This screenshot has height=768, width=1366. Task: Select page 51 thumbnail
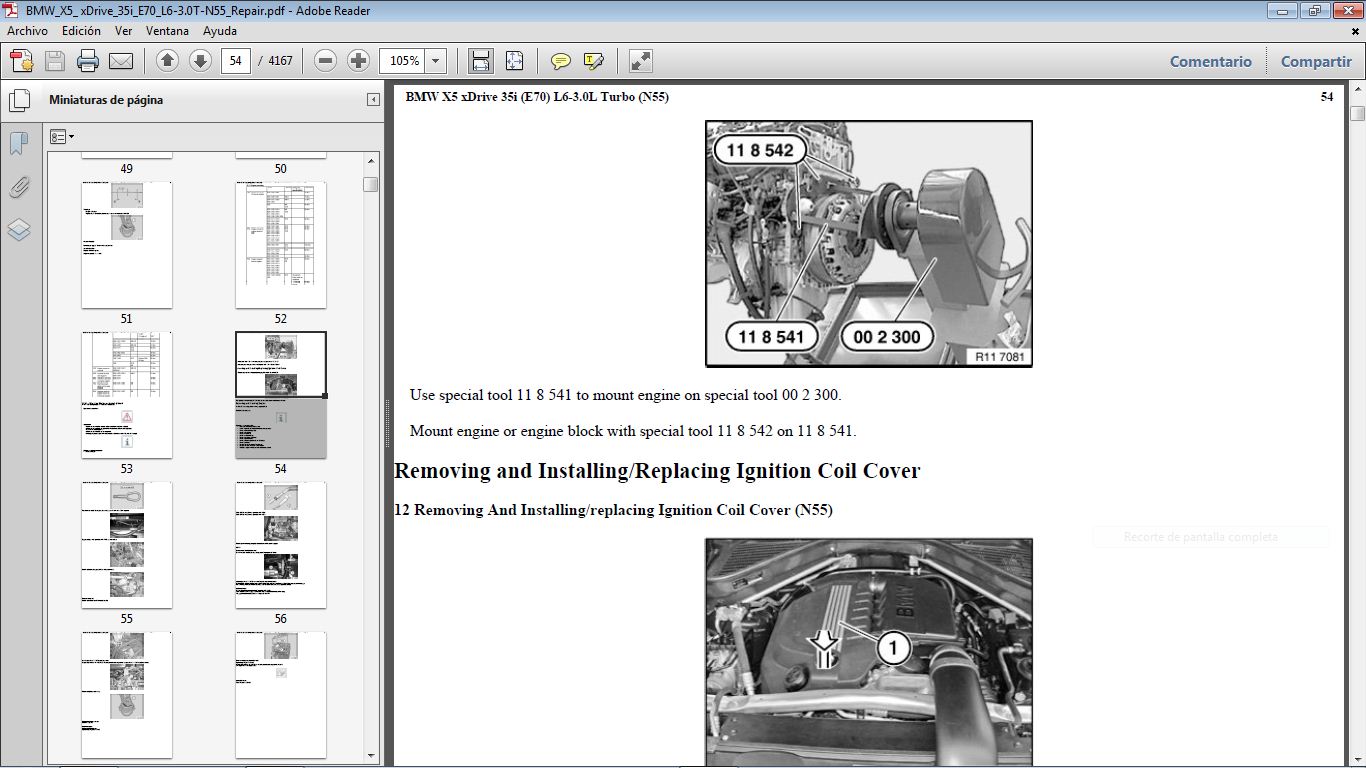click(x=127, y=245)
